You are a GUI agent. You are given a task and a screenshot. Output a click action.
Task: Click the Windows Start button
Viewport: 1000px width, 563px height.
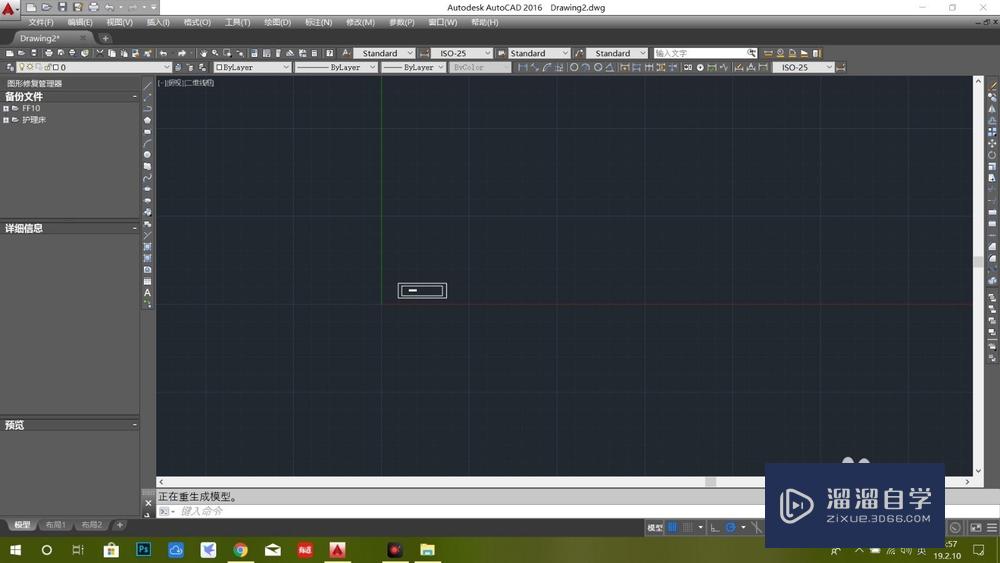tap(15, 549)
